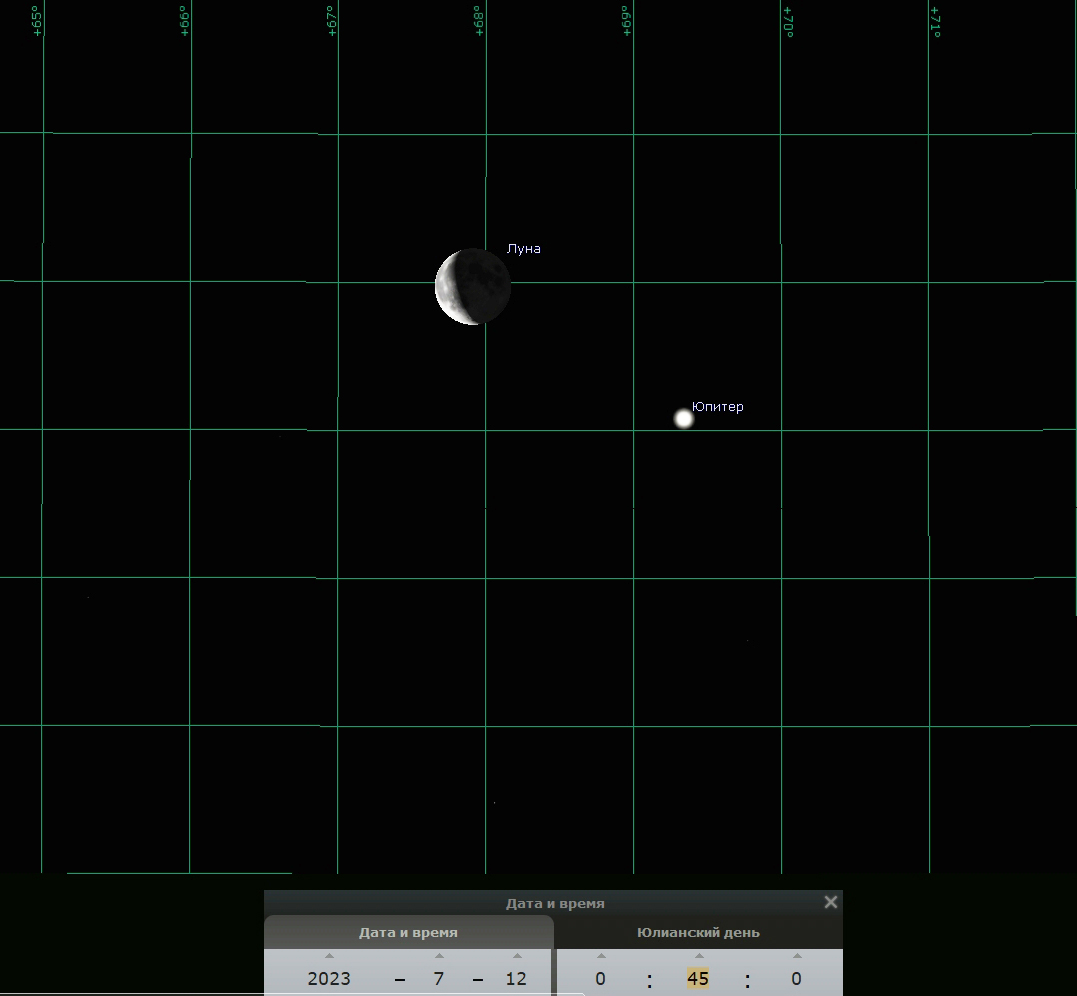This screenshot has height=996, width=1077.
Task: Click the +68° grid label
Action: click(x=479, y=21)
